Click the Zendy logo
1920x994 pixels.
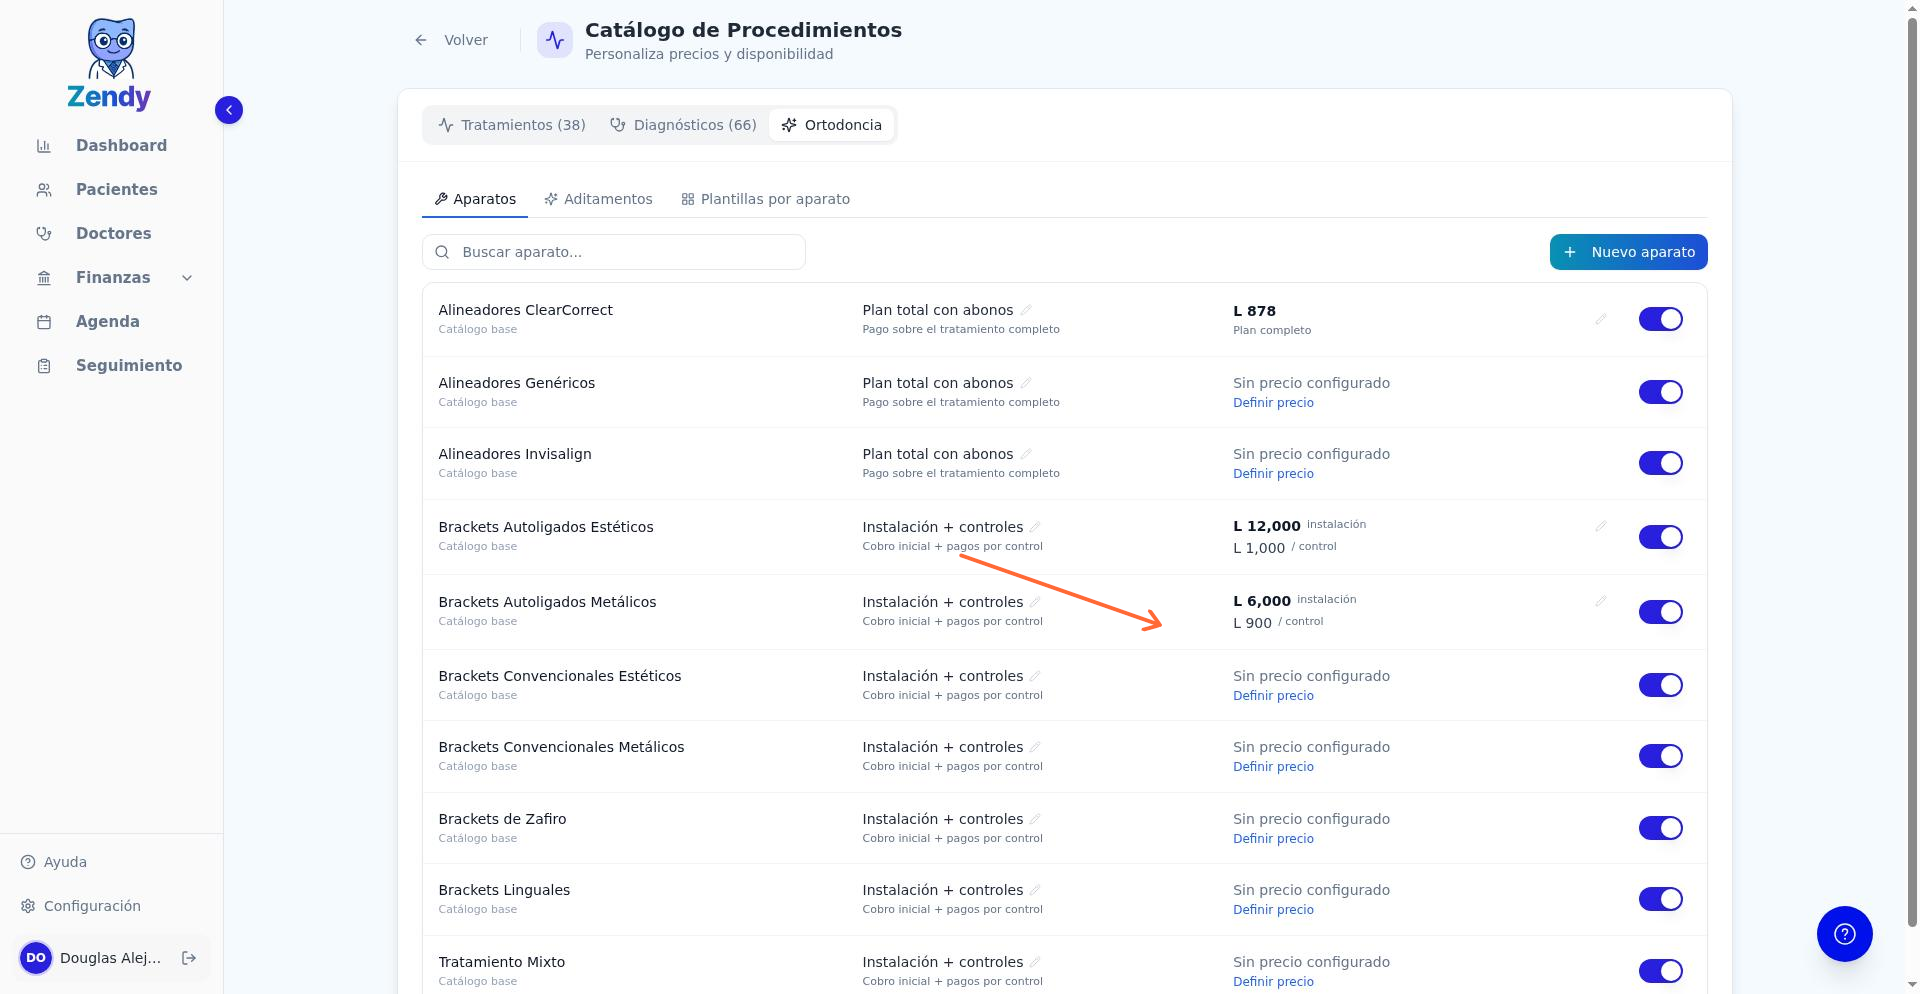110,64
